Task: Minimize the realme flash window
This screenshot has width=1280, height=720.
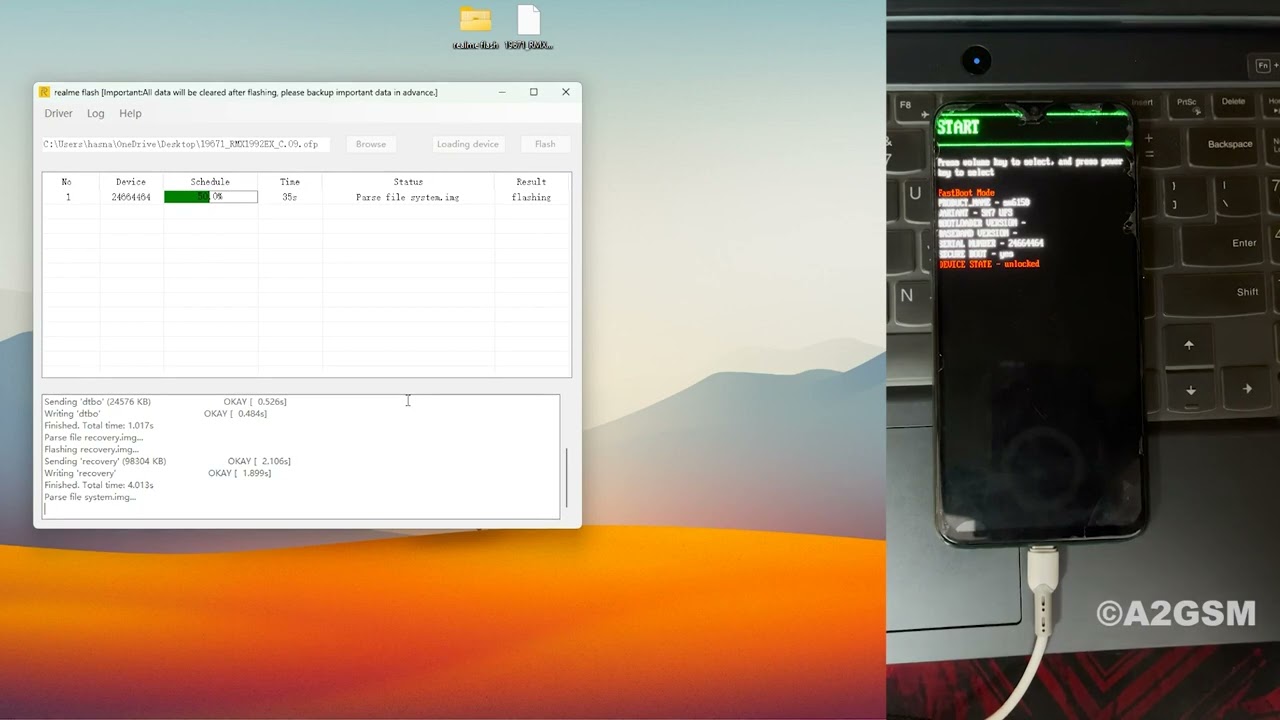Action: pyautogui.click(x=502, y=92)
